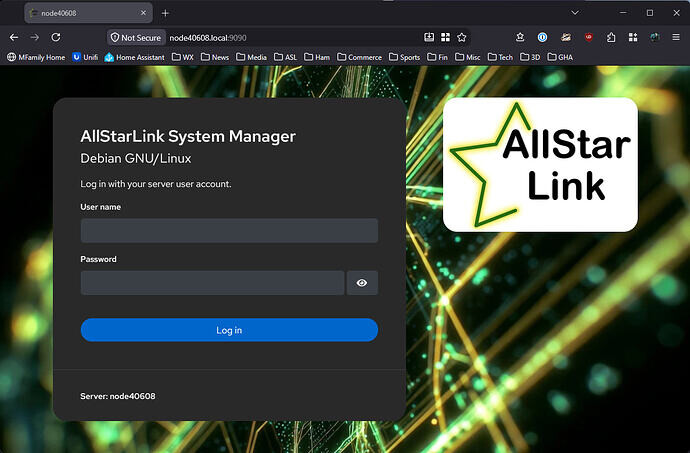Image resolution: width=690 pixels, height=453 pixels.
Task: Click the address bar URL node40608.local:9090
Action: (208, 38)
